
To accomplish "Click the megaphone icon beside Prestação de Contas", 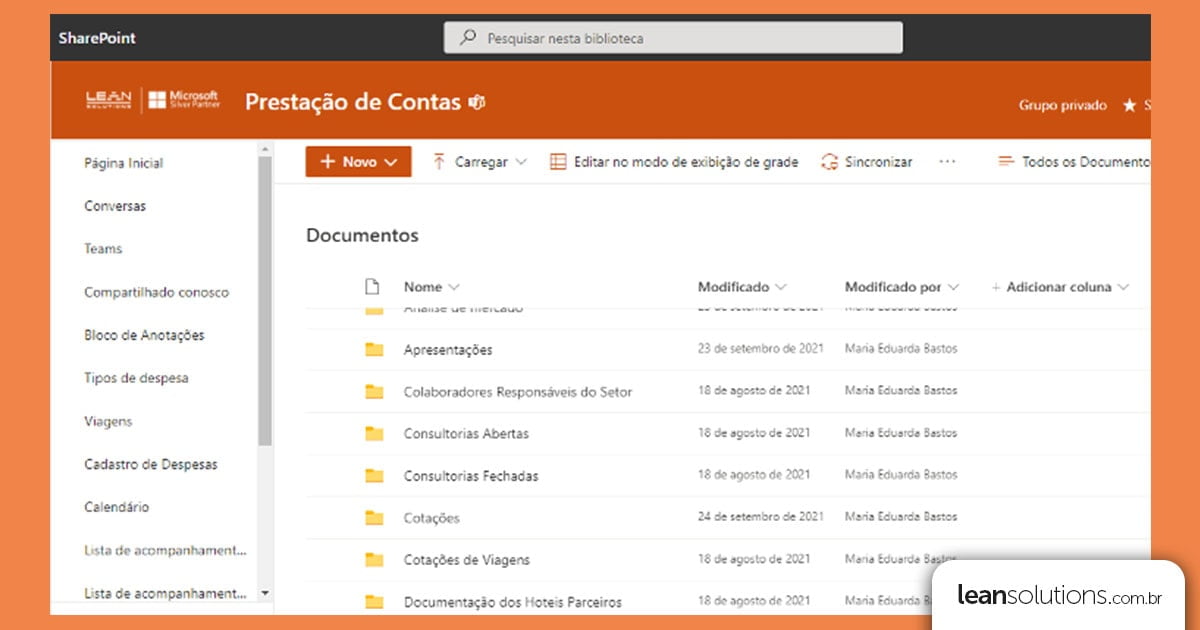I will click(x=477, y=101).
